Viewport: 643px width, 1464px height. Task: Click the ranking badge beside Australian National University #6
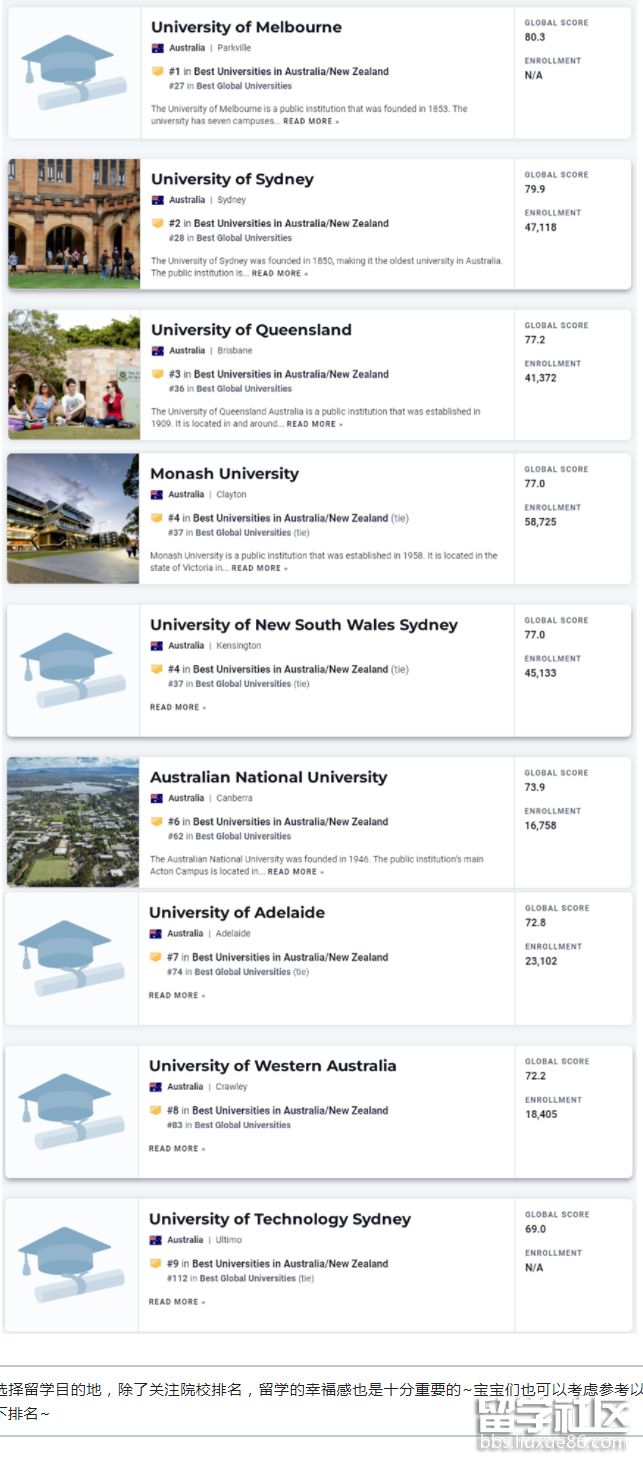156,822
